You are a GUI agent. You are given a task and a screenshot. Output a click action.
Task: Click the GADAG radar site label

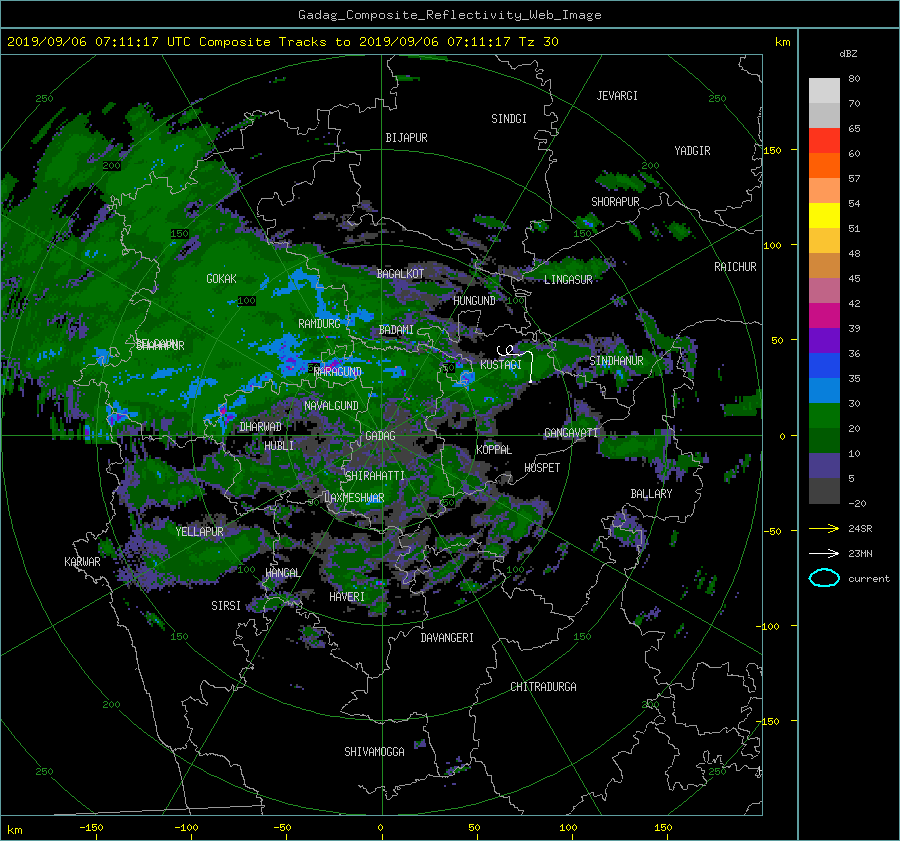coord(380,436)
